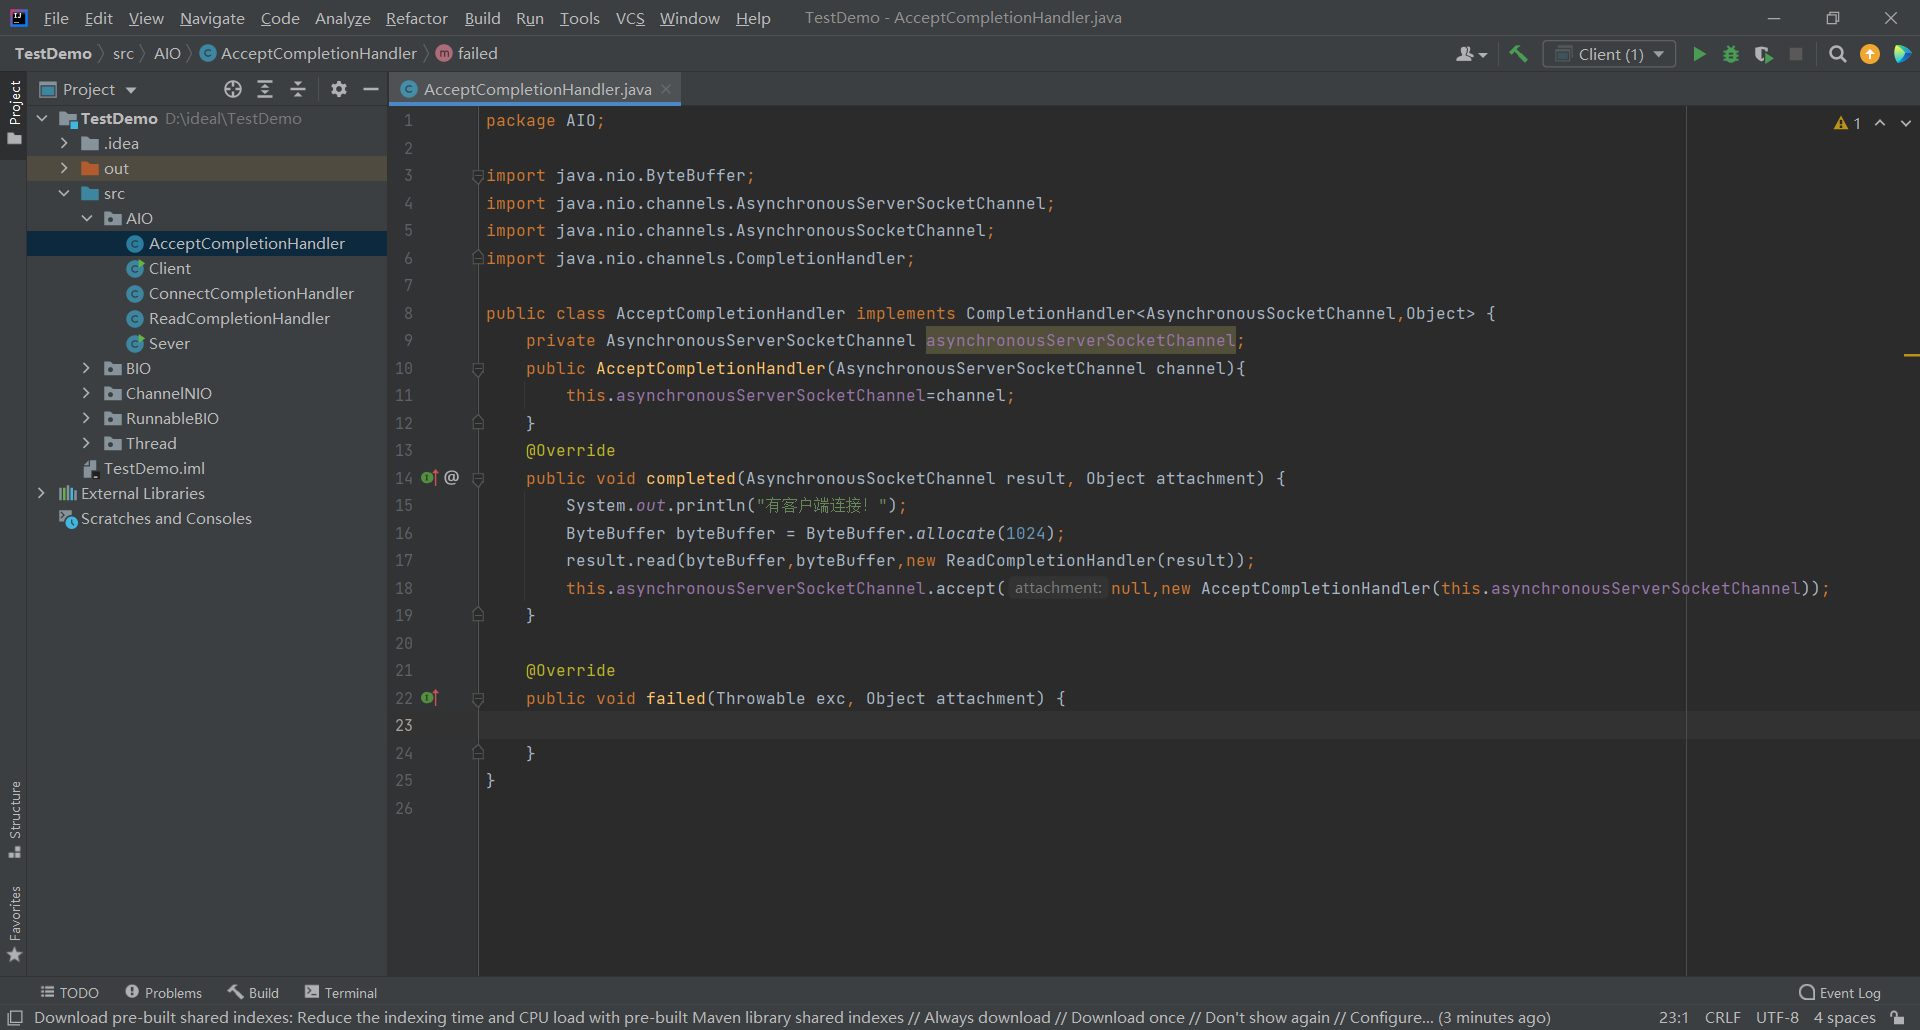Open the TODO tool window
Viewport: 1920px width, 1030px height.
(69, 992)
